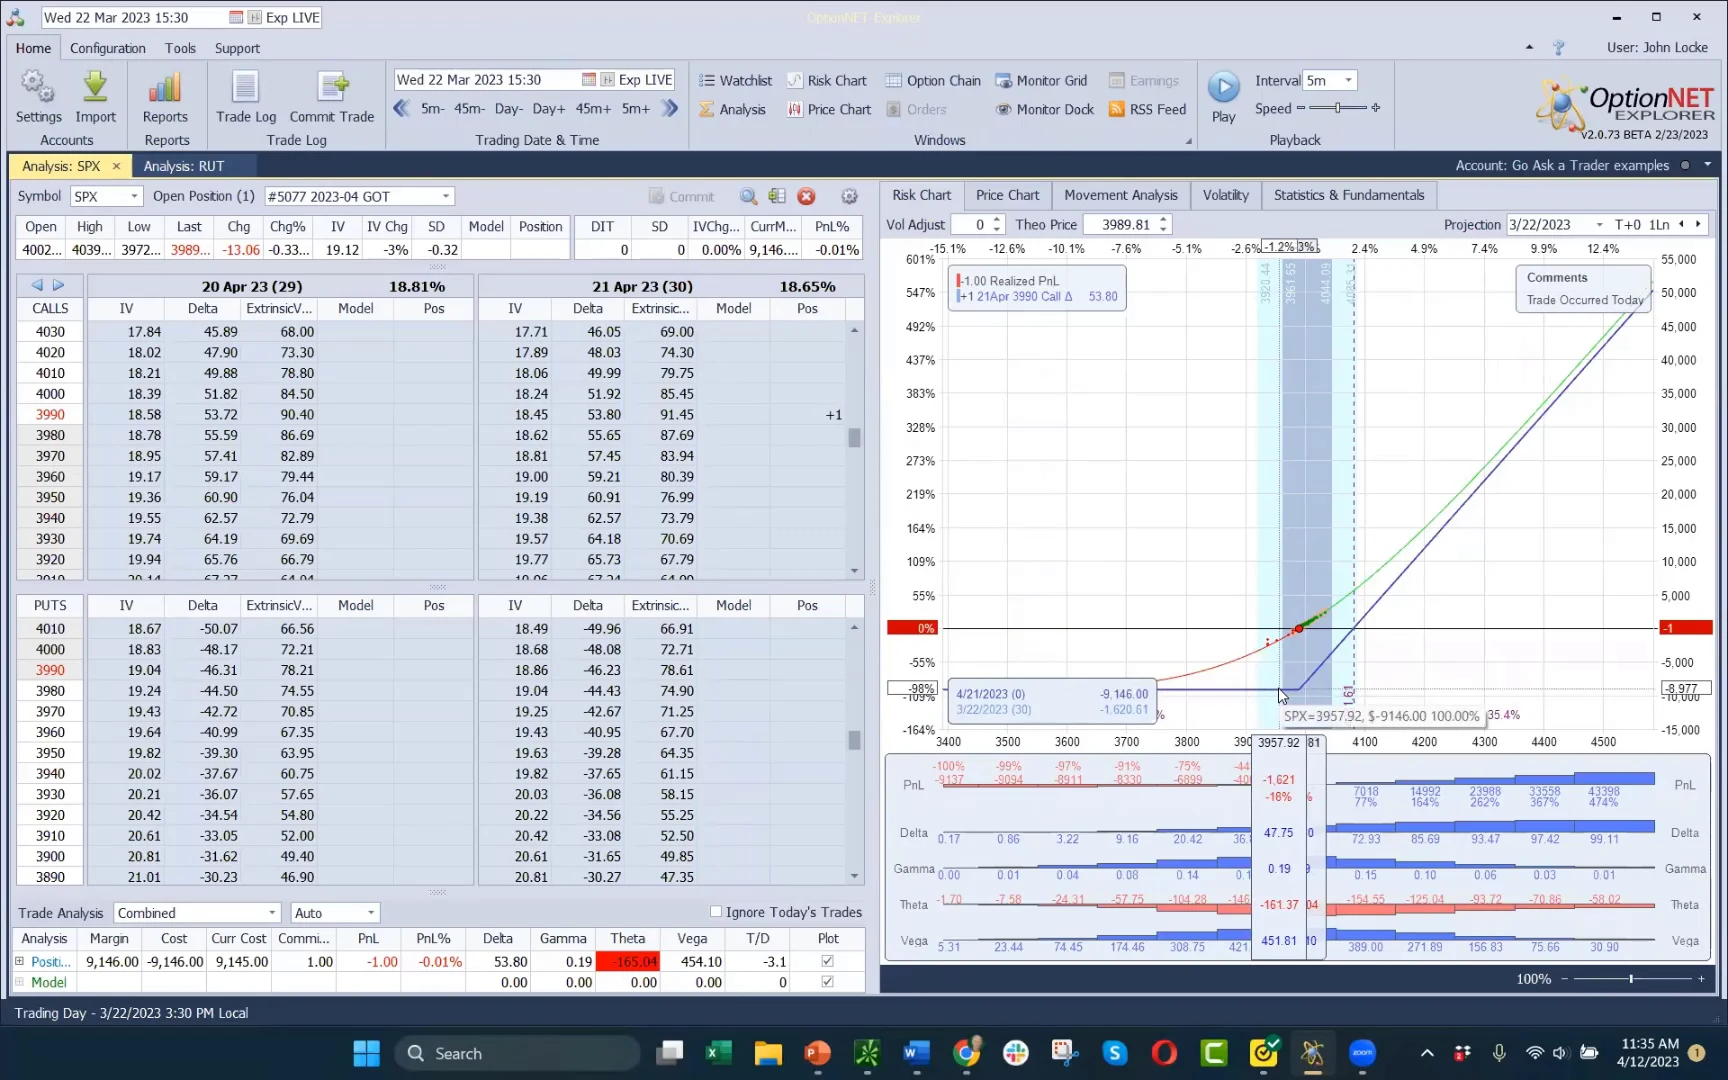The width and height of the screenshot is (1728, 1080).
Task: Toggle Ignore Today's Trades checkbox
Action: pyautogui.click(x=716, y=911)
